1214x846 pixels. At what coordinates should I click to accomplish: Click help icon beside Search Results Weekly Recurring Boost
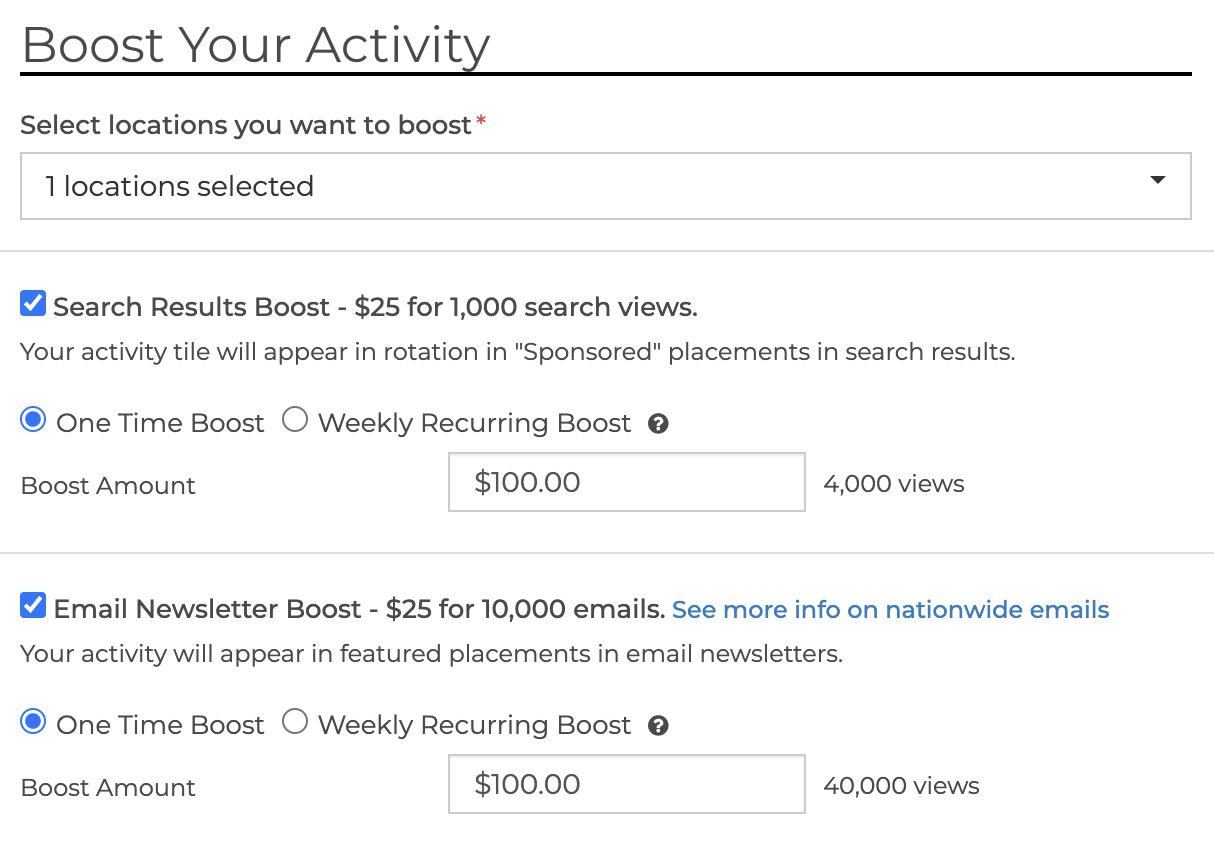(658, 424)
